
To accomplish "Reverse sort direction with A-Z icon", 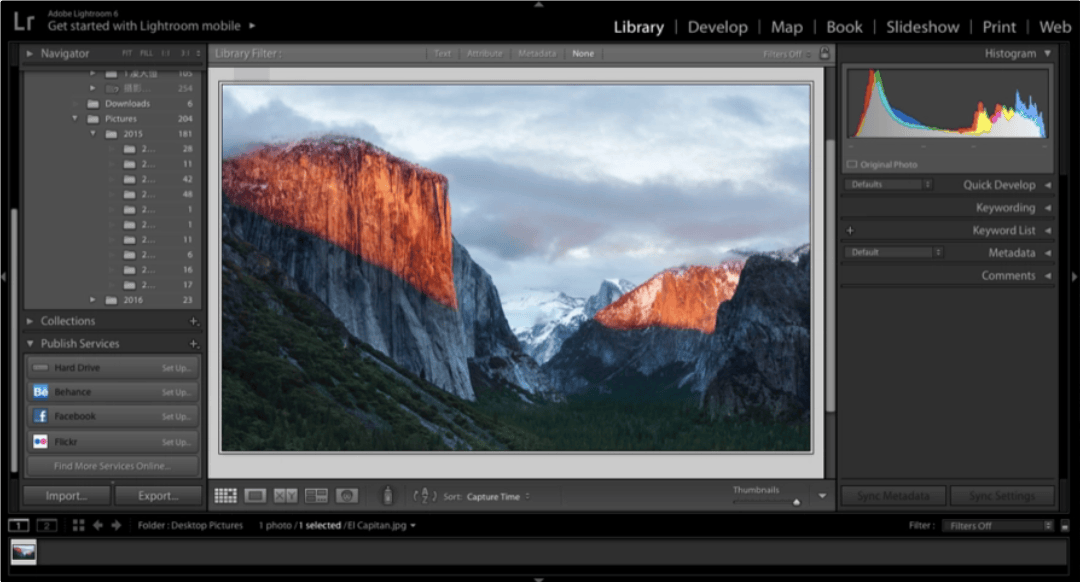I will [x=425, y=495].
